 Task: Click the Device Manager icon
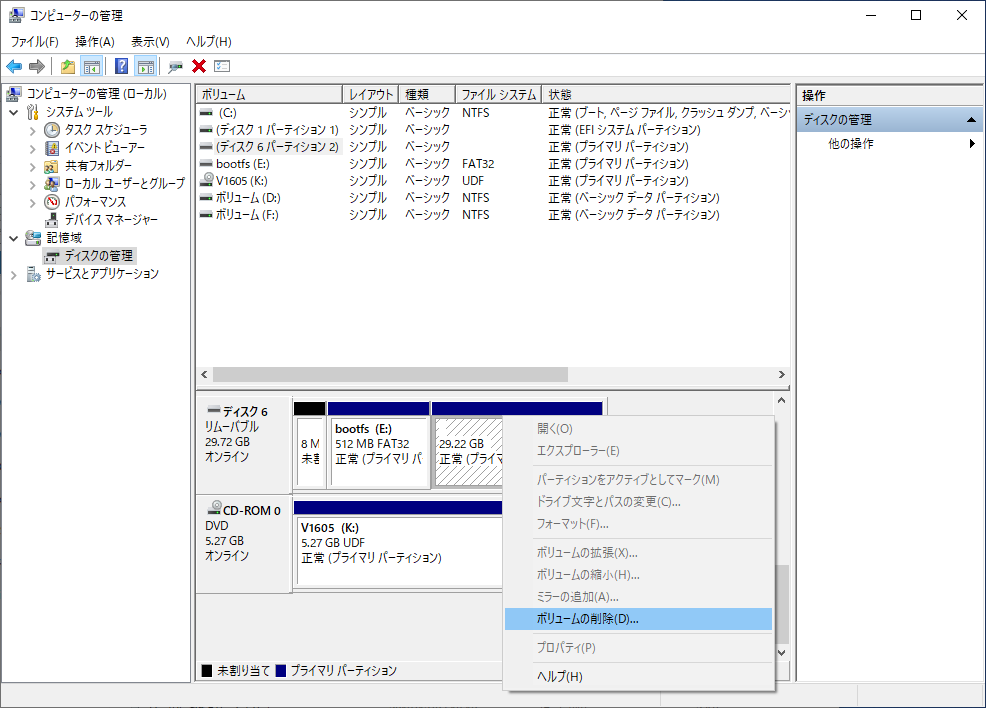tap(52, 220)
